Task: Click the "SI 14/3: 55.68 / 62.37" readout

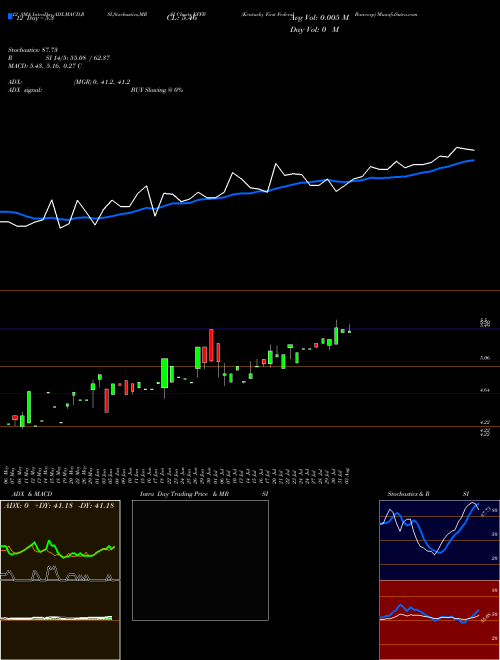Action: (x=77, y=58)
